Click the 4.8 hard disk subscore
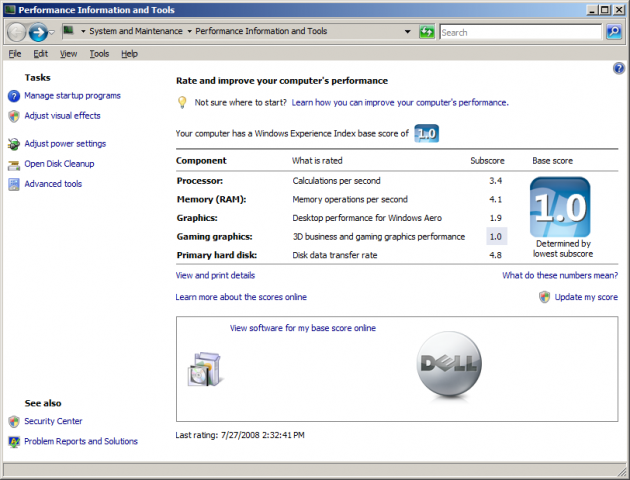This screenshot has width=630, height=480. [495, 255]
